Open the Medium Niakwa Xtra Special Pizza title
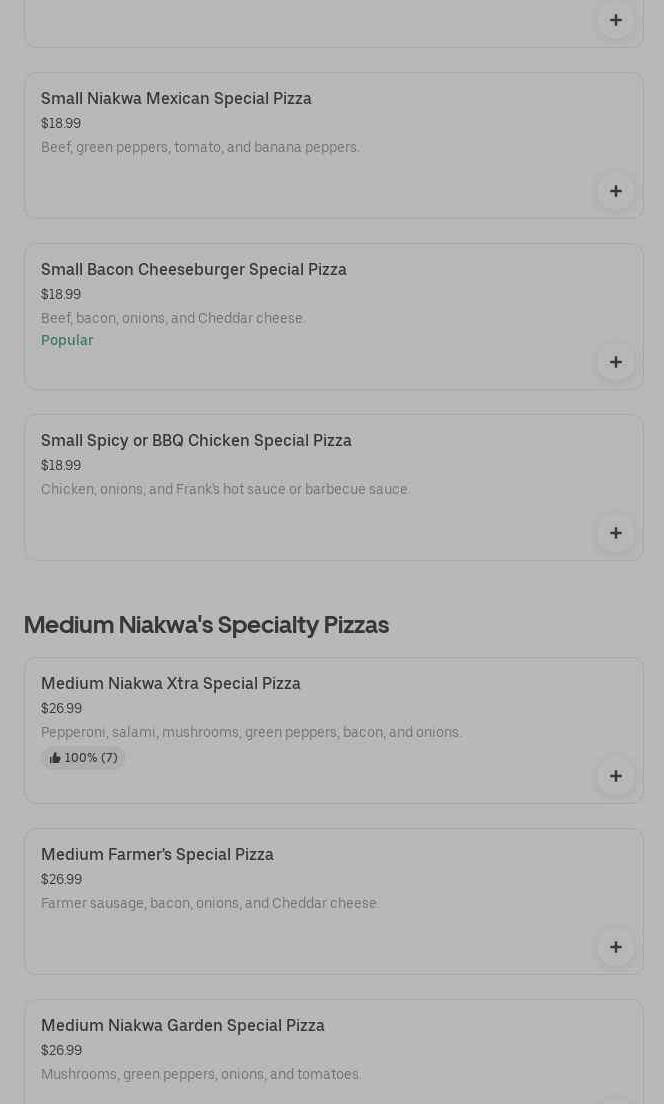The height and width of the screenshot is (1104, 664). coord(170,684)
